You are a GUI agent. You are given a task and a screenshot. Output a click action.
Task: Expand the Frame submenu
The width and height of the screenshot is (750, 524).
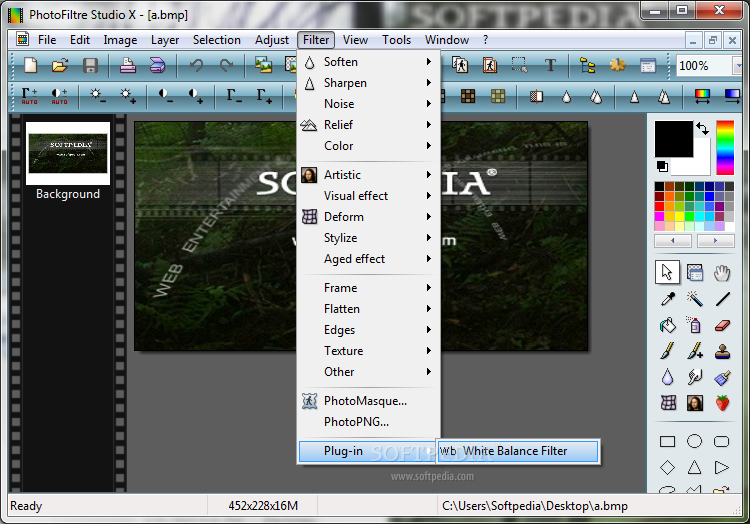click(x=369, y=288)
